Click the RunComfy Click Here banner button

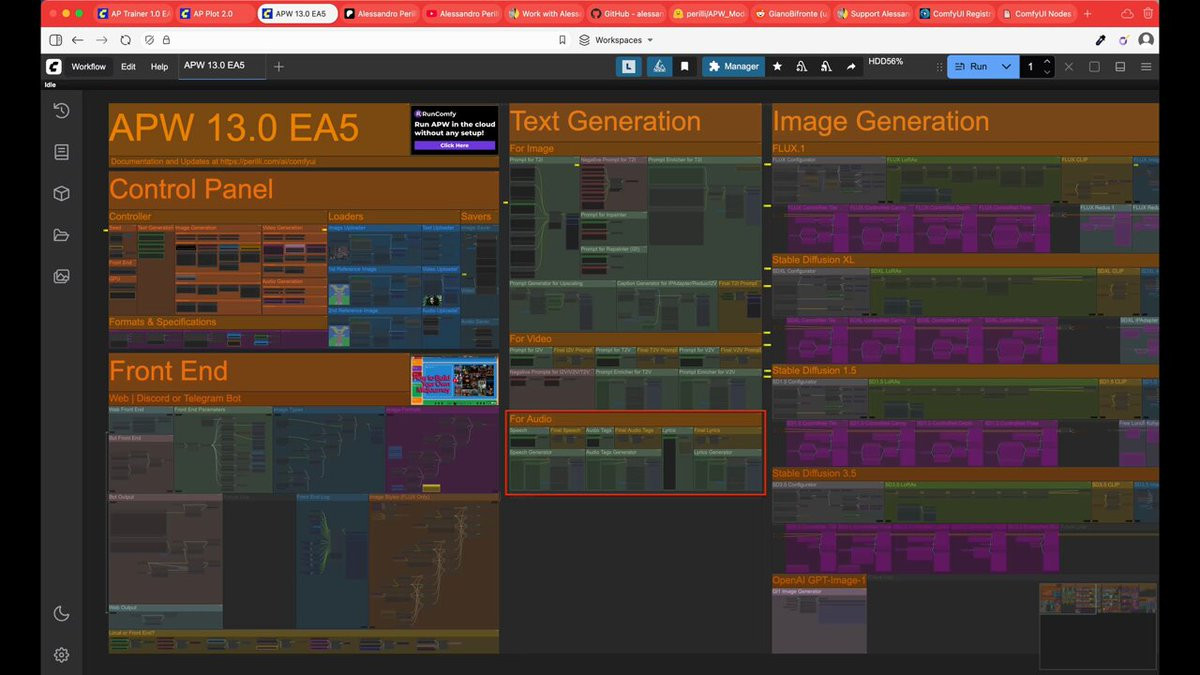click(454, 145)
